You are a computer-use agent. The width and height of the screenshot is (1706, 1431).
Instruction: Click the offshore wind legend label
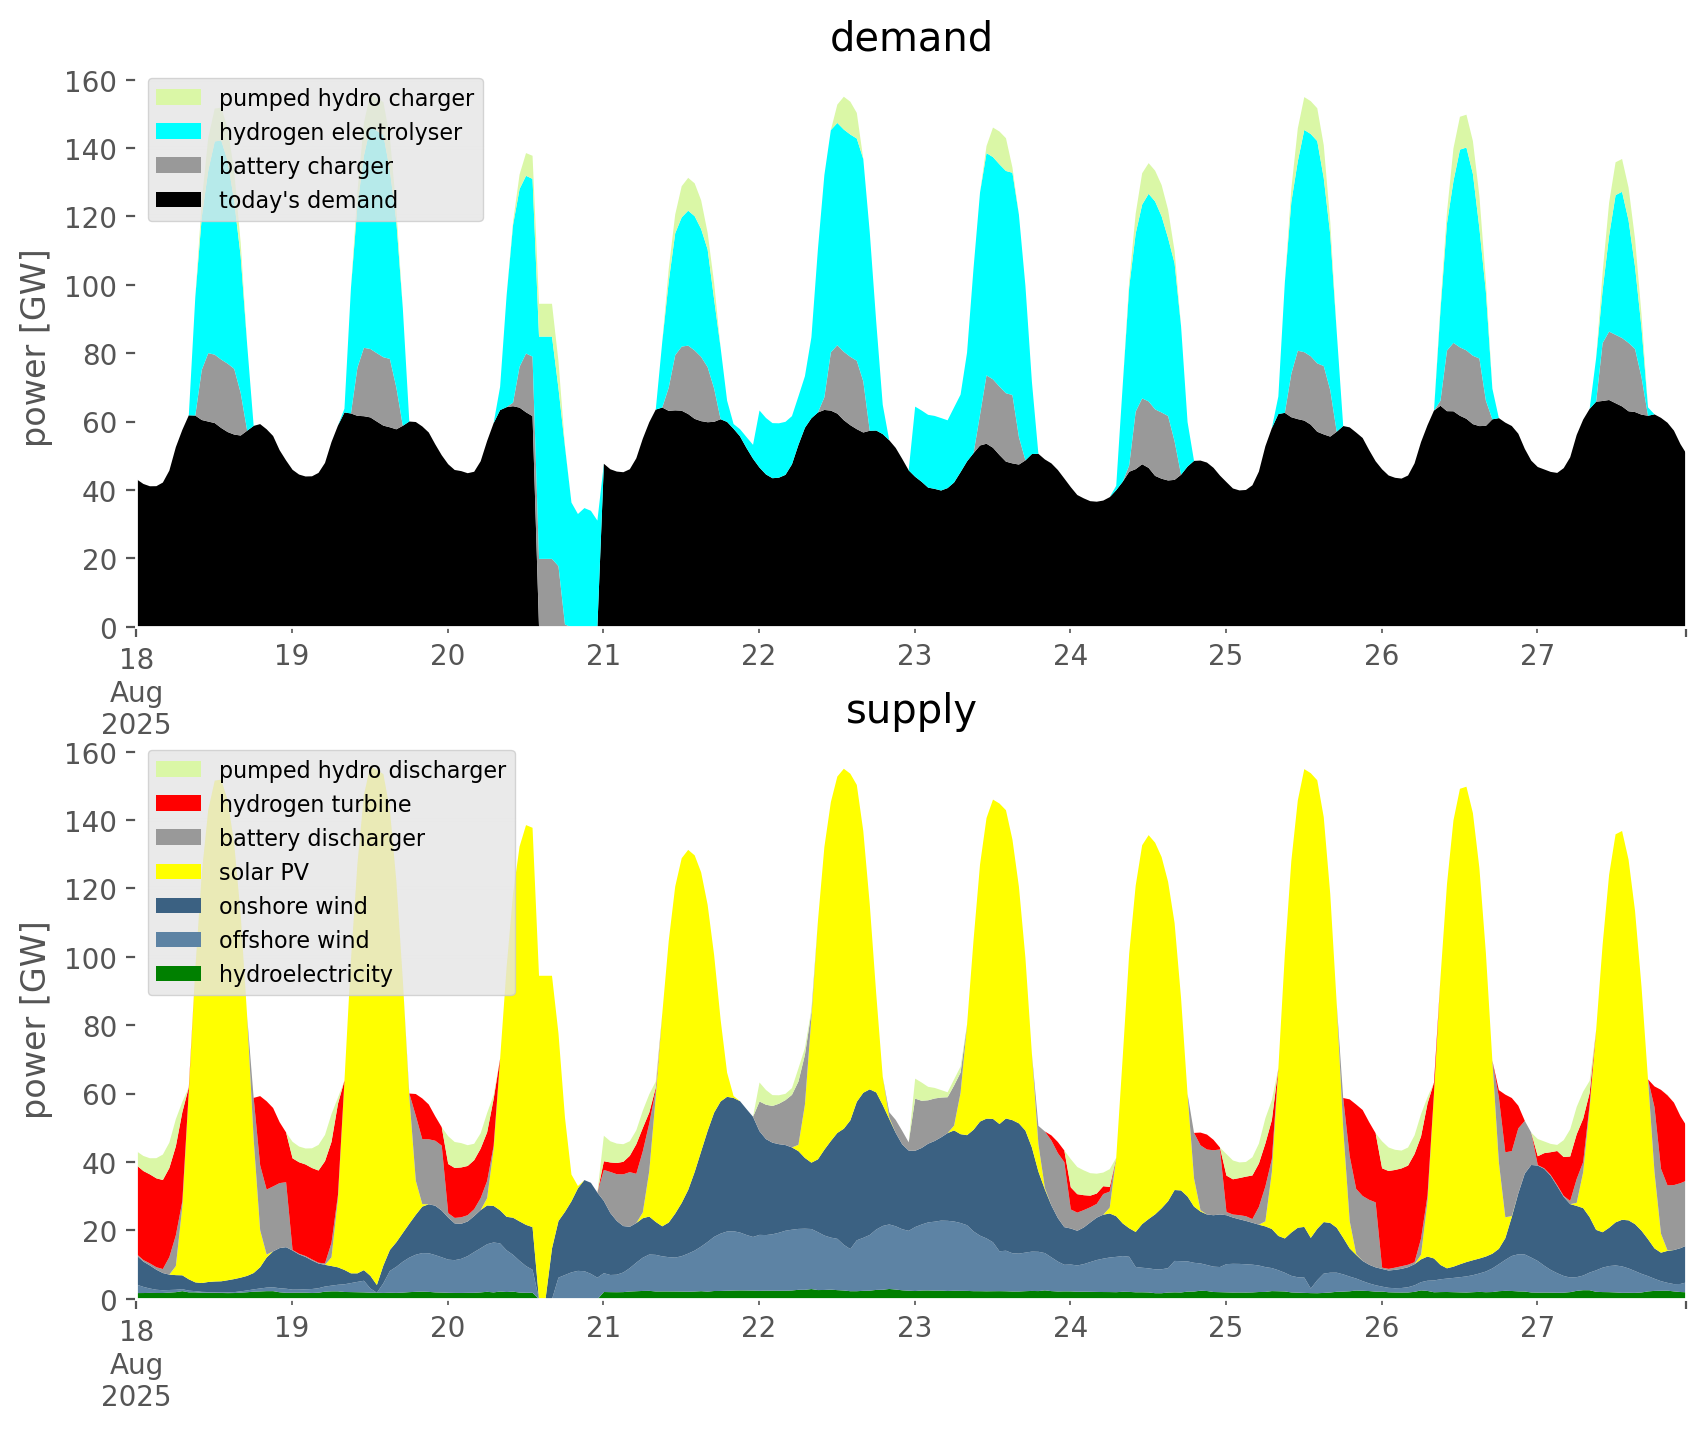[x=294, y=940]
